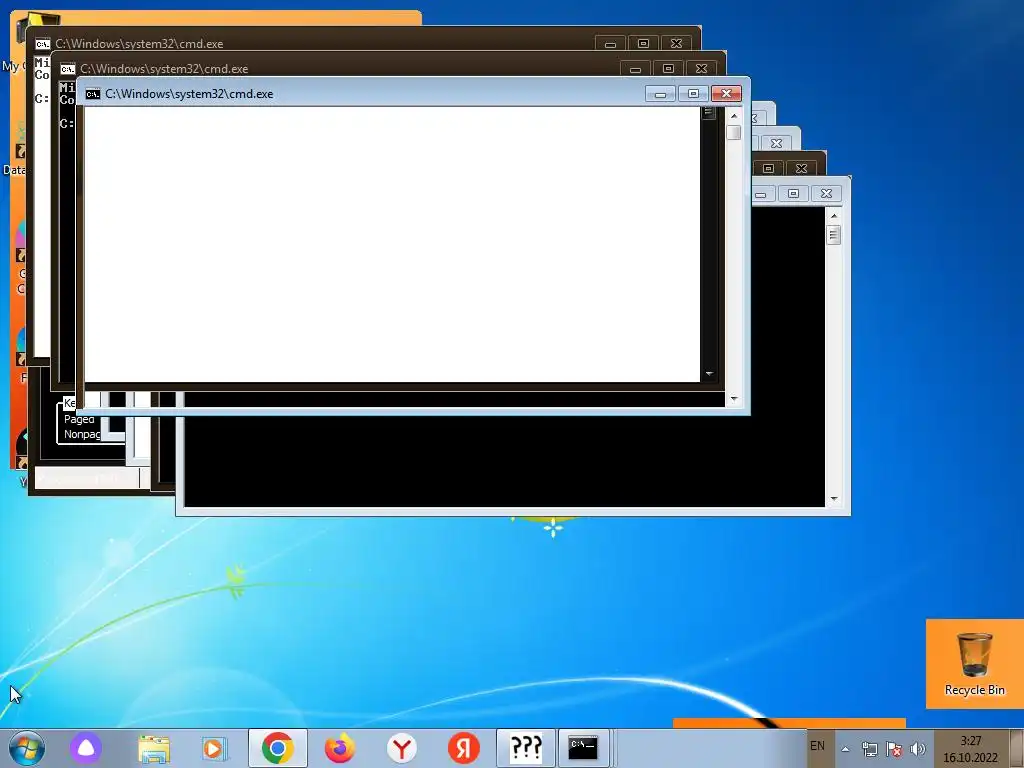Screen dimensions: 1024x768
Task: Minimize the front cmd.exe window
Action: tap(660, 94)
